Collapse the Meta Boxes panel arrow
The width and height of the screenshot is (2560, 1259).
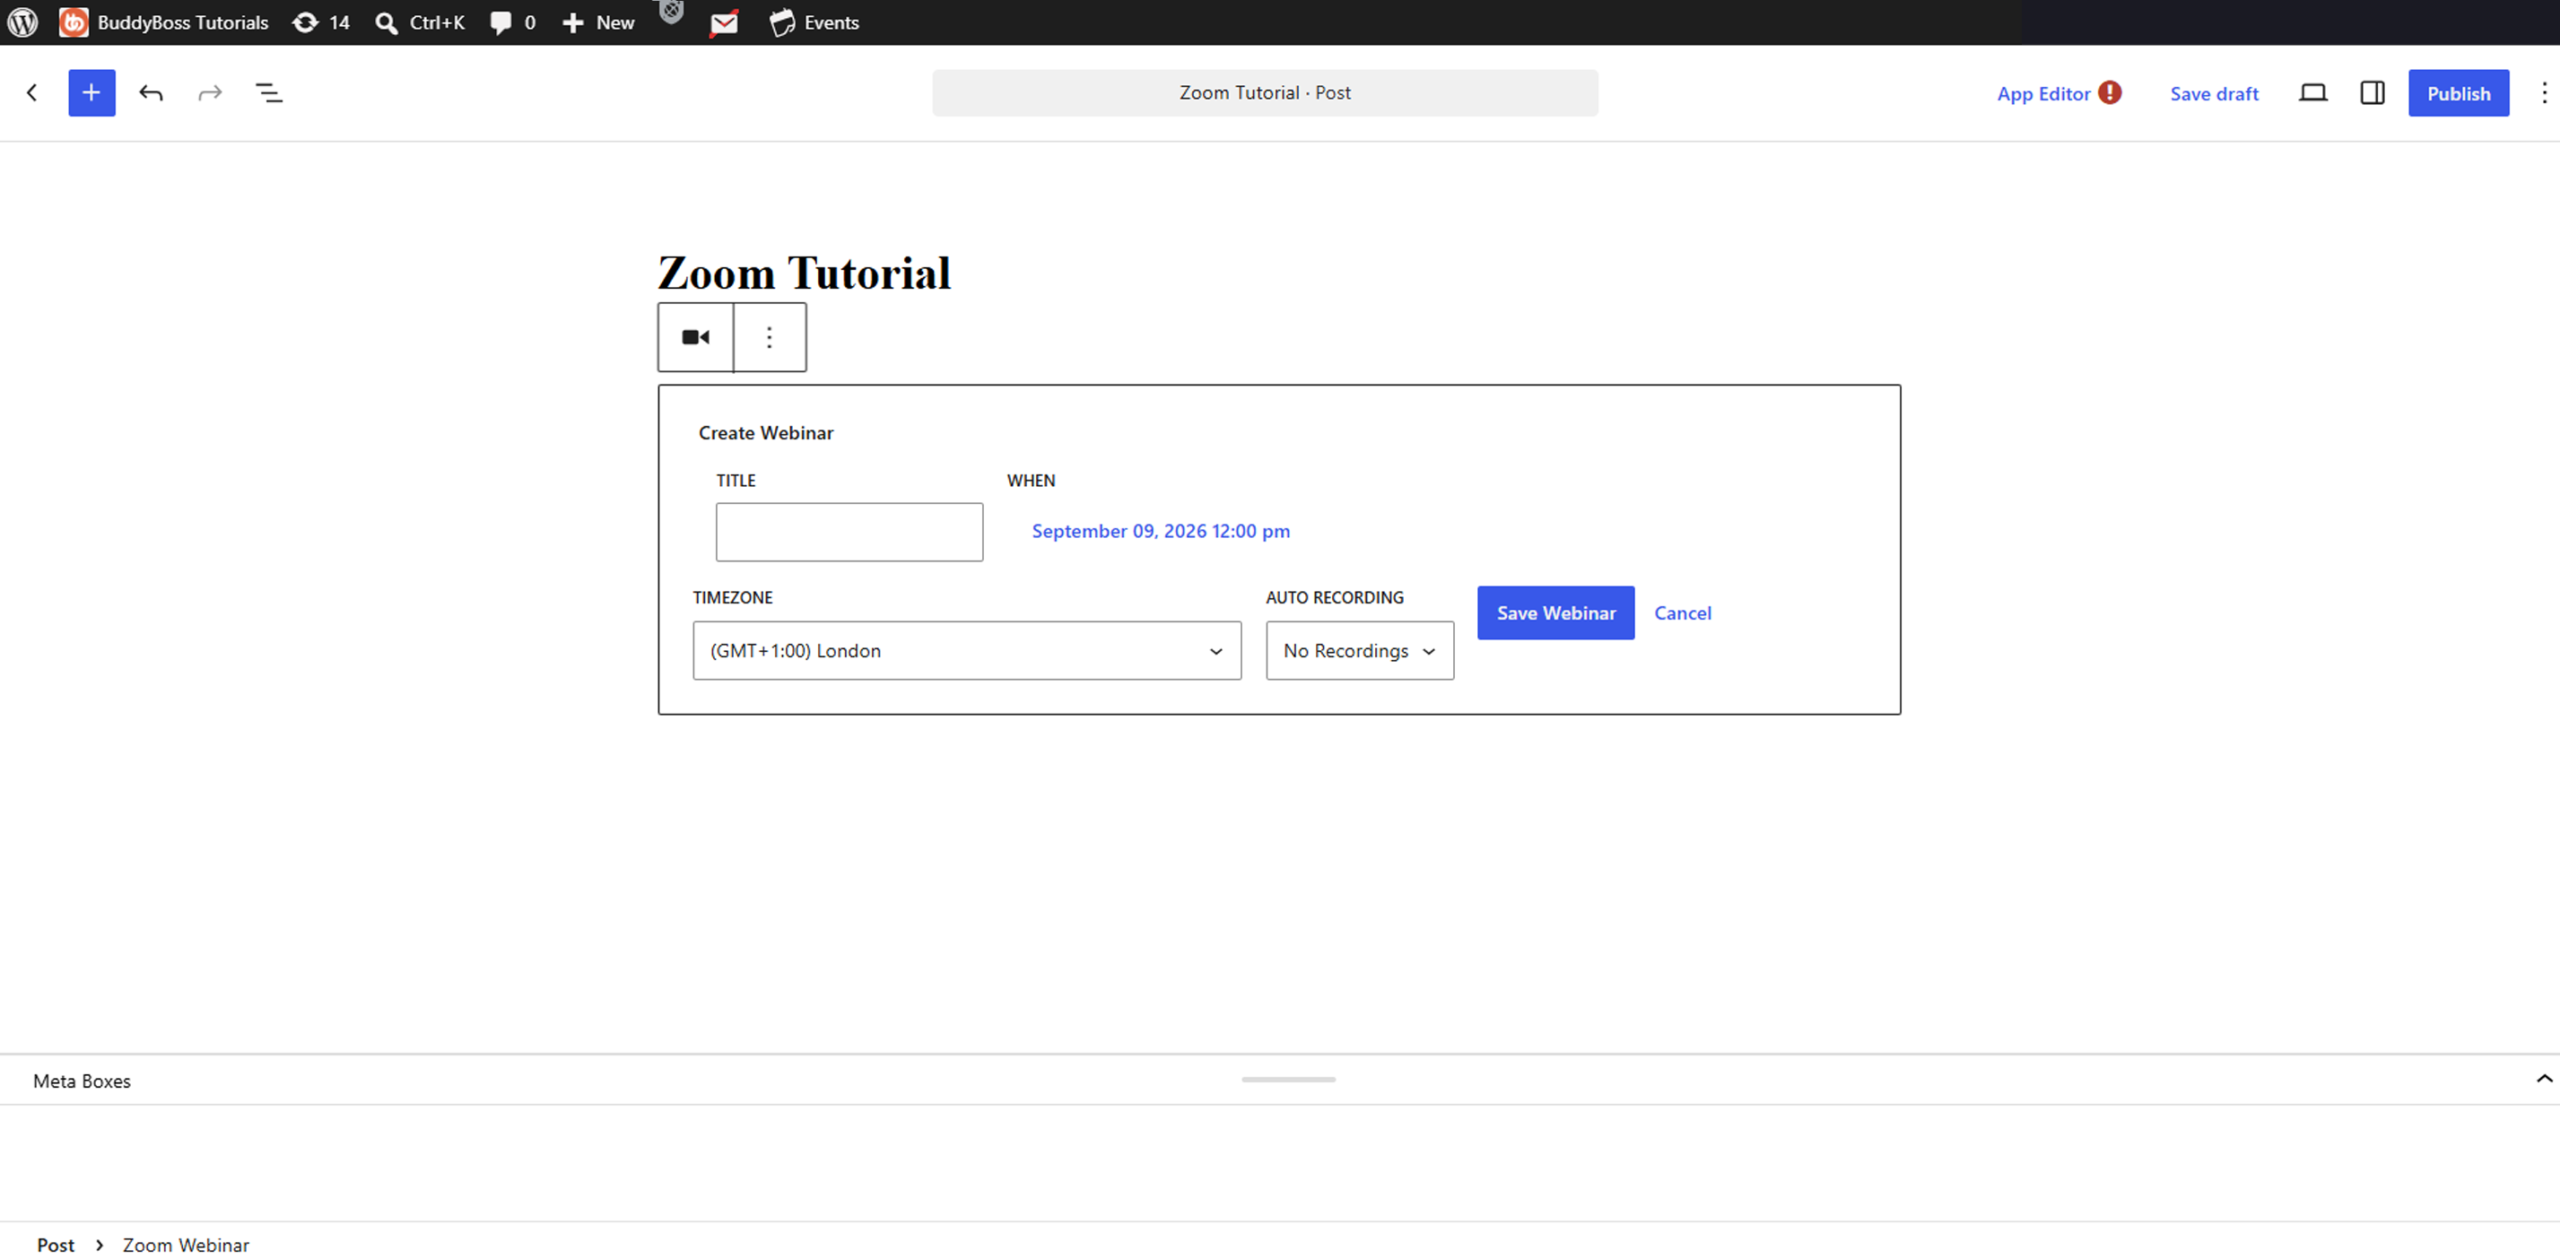point(2544,1079)
